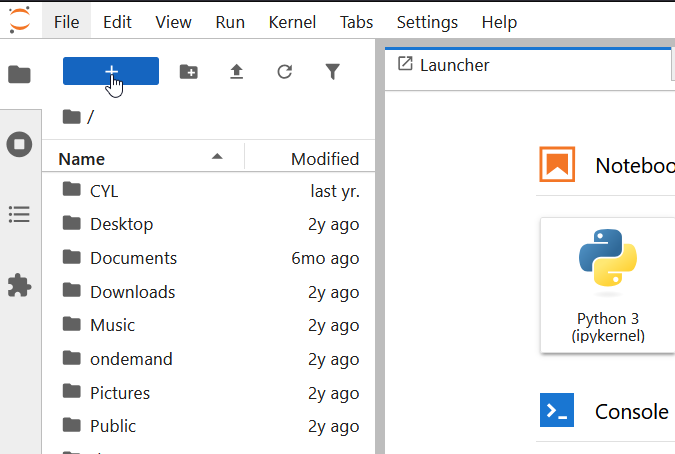Select the Documents folder row
This screenshot has width=675, height=454.
point(208,258)
